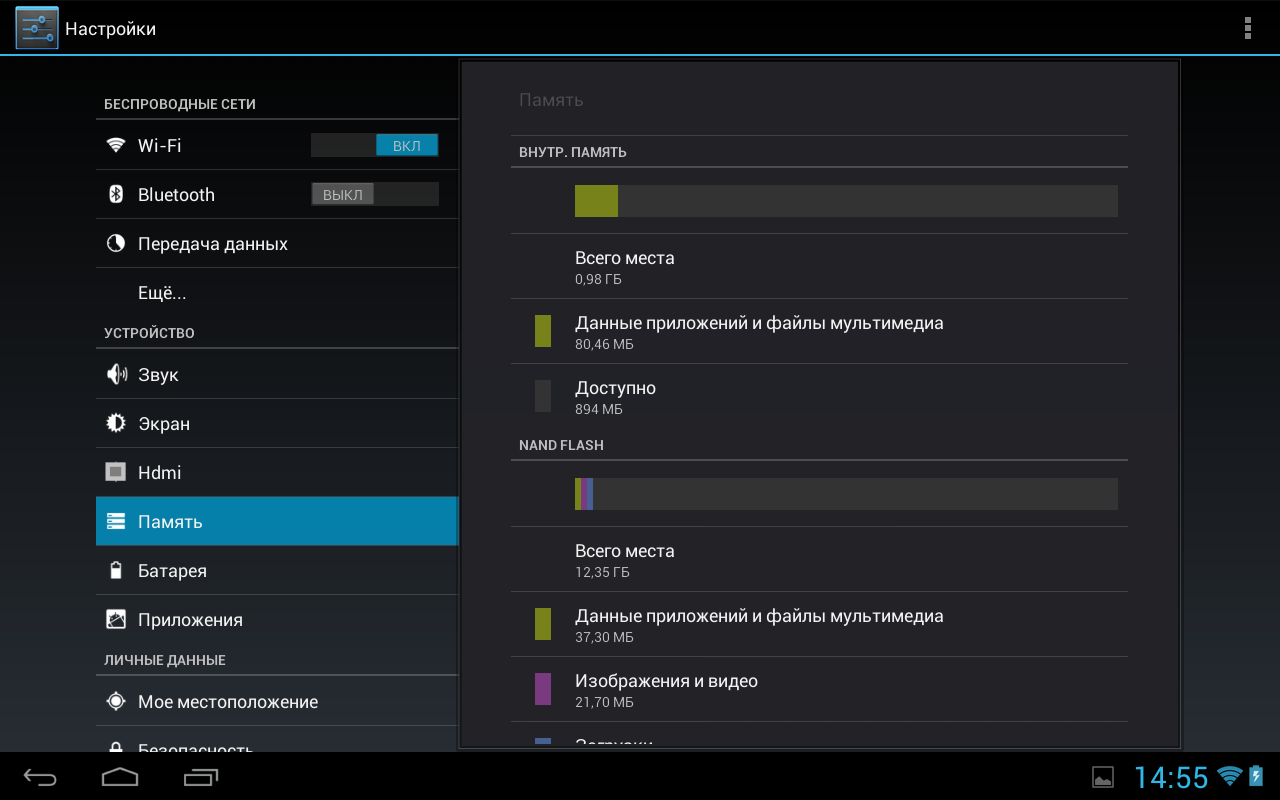The width and height of the screenshot is (1280, 800).
Task: Tap the internal Данные приложений 80,46 МБ row
Action: point(819,331)
